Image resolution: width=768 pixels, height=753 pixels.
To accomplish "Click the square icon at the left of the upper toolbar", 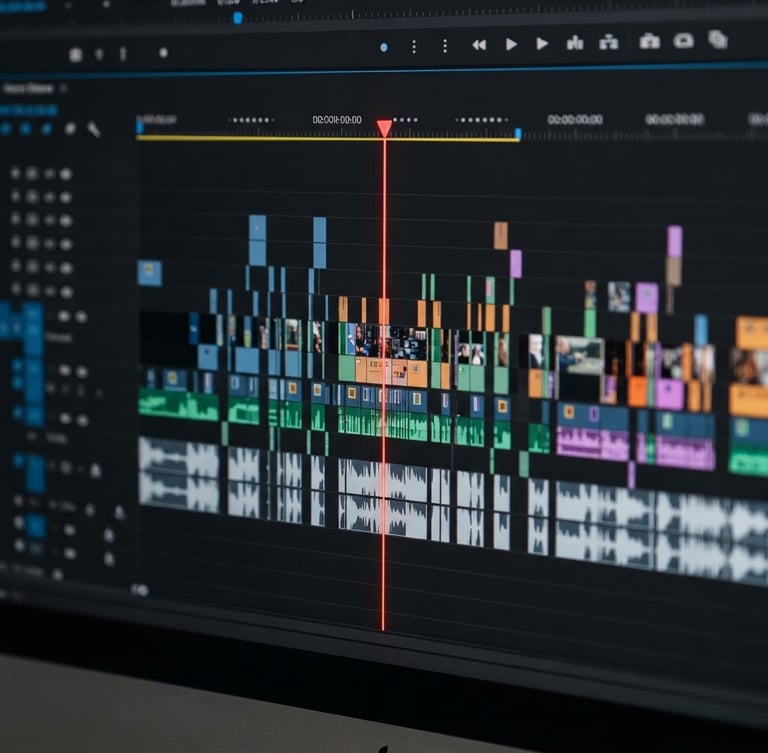I will (x=75, y=54).
